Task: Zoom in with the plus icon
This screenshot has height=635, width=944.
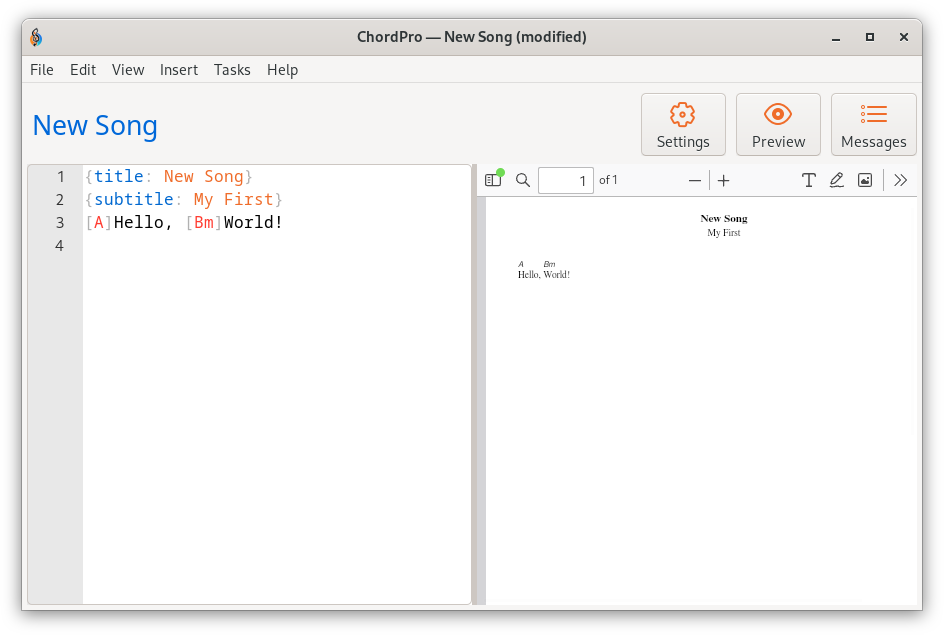Action: (x=724, y=181)
